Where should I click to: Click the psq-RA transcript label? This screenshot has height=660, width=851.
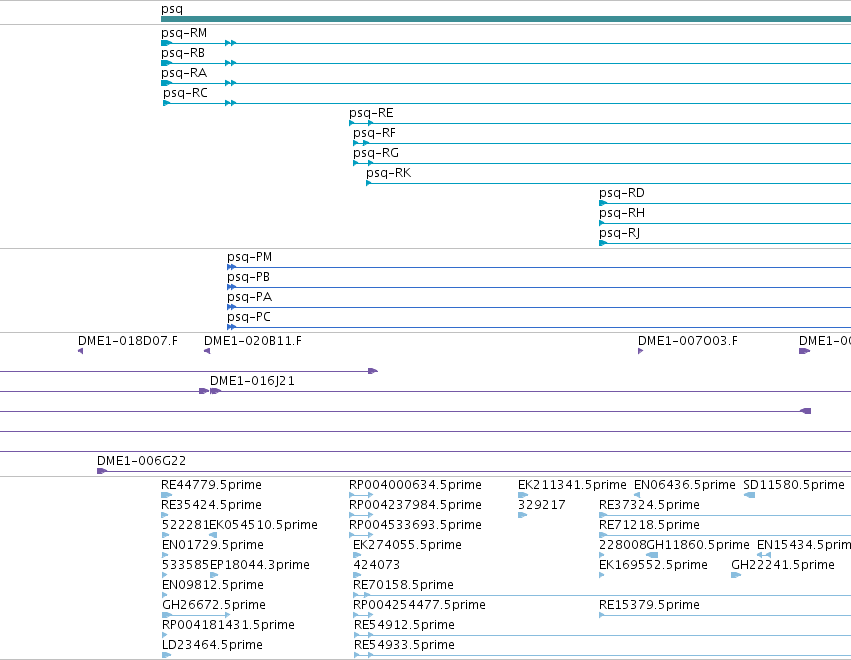184,73
